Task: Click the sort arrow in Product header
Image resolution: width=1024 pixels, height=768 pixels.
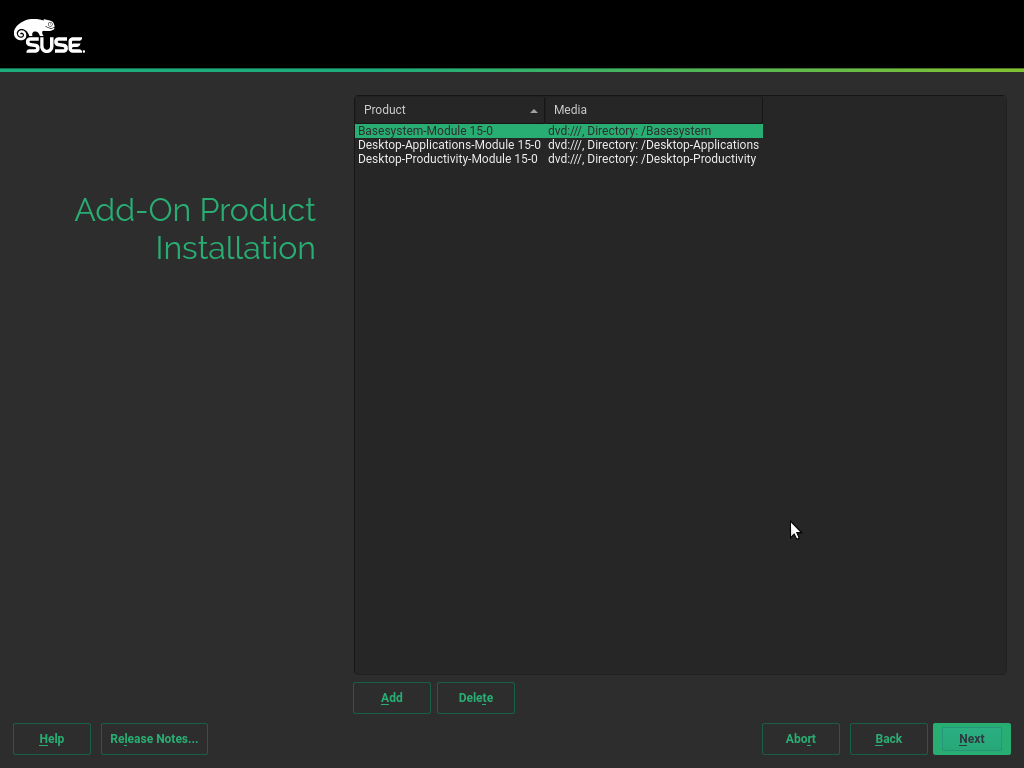Action: coord(534,110)
